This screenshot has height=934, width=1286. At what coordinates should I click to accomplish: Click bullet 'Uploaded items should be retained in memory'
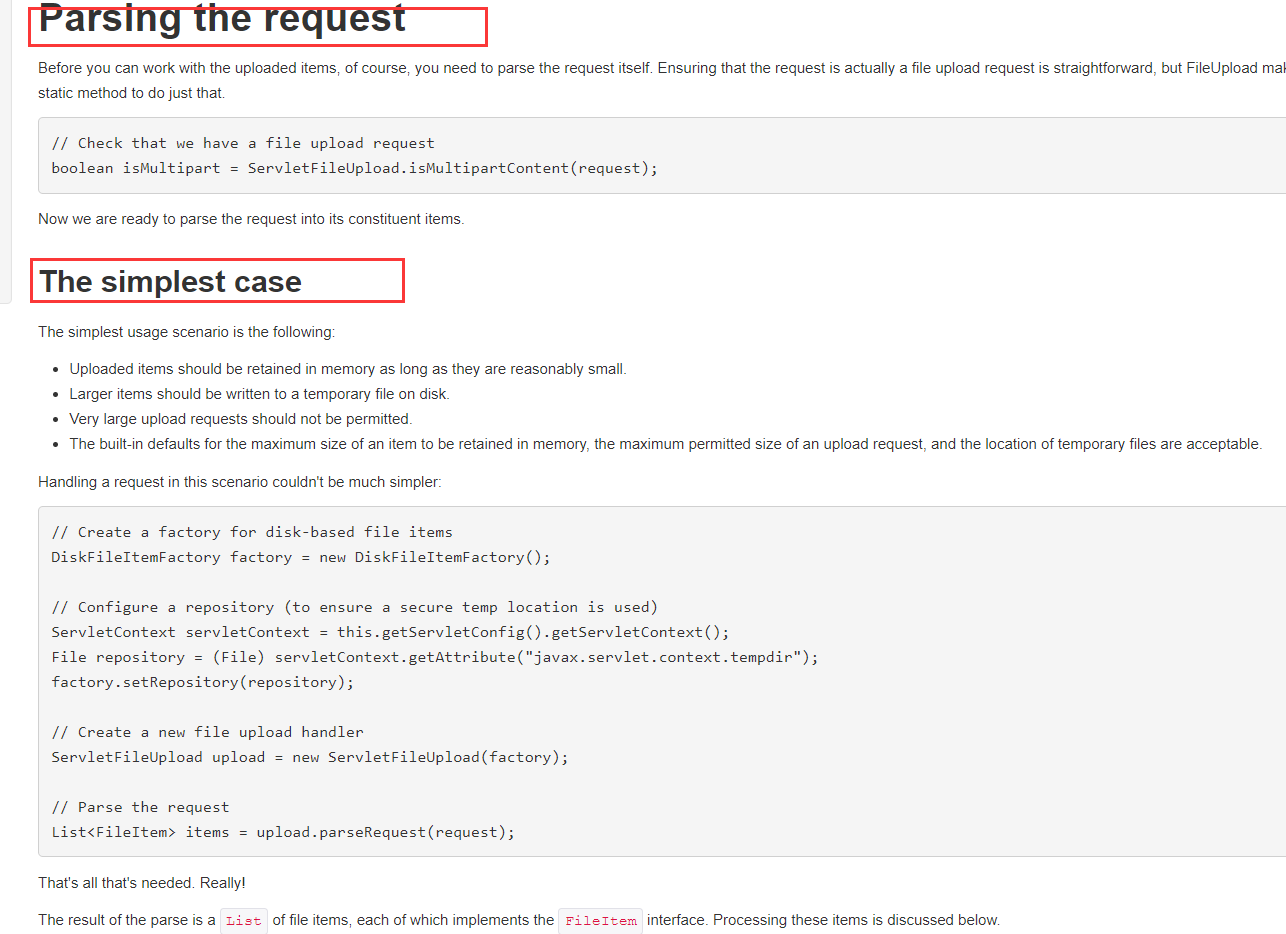[348, 369]
